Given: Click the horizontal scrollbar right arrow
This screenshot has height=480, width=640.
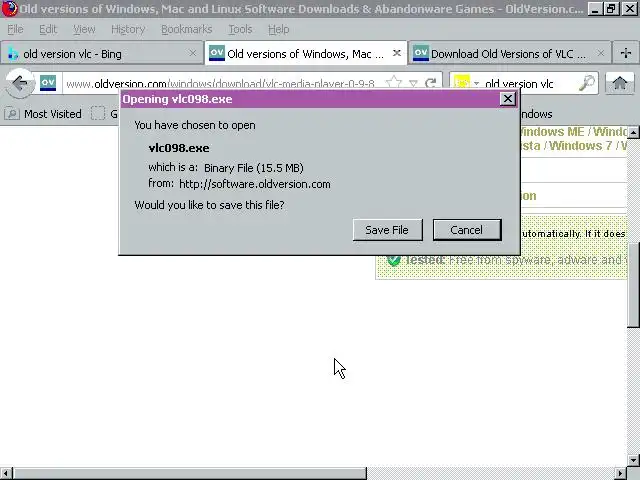Looking at the screenshot, I should 621,473.
